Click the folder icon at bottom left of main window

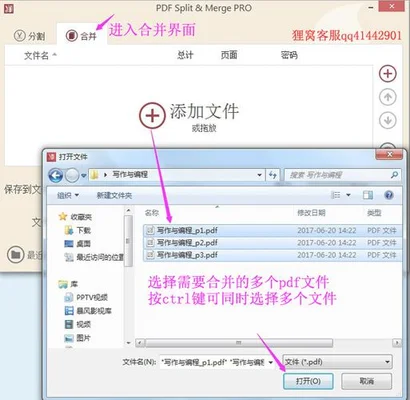tap(15, 255)
